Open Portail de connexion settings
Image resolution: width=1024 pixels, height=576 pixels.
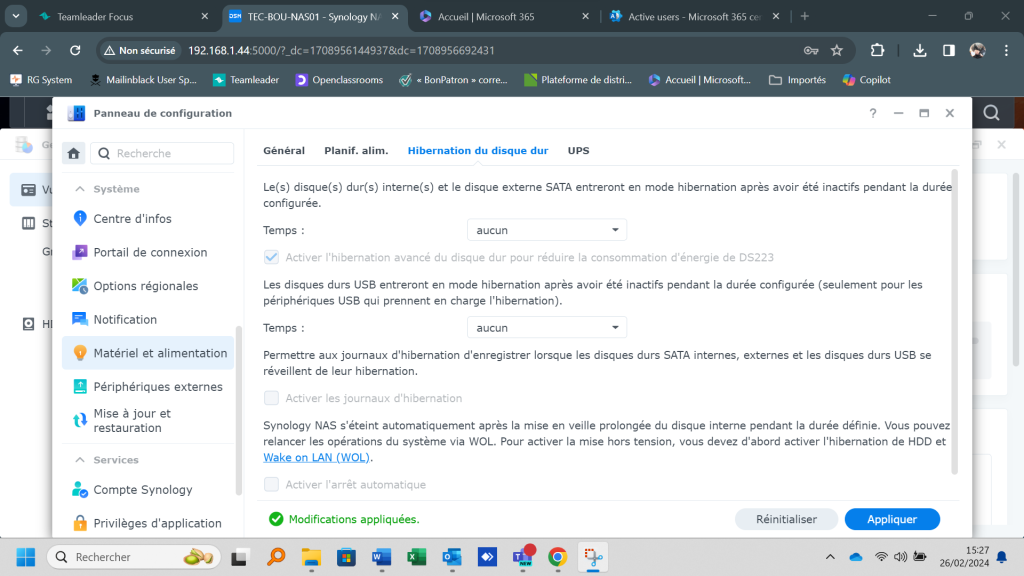click(x=150, y=253)
